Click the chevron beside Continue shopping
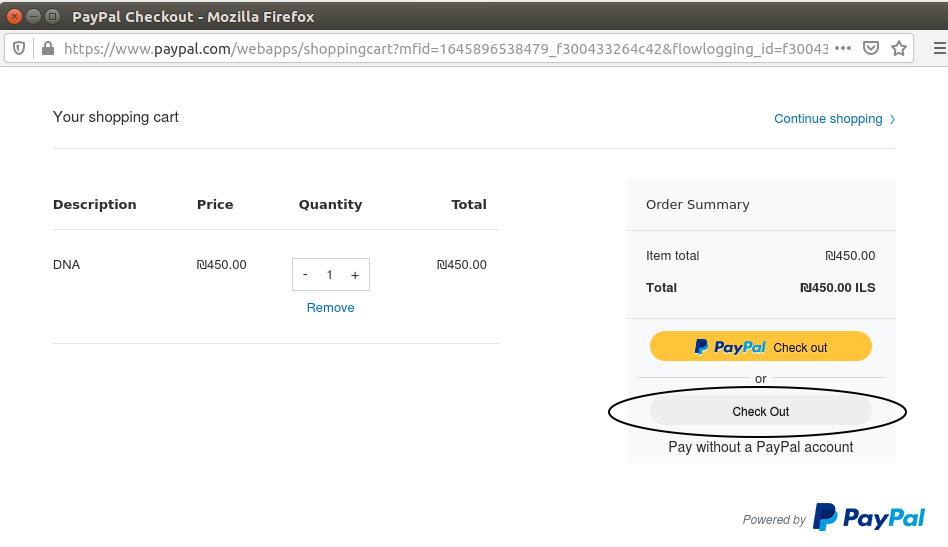 (x=892, y=119)
